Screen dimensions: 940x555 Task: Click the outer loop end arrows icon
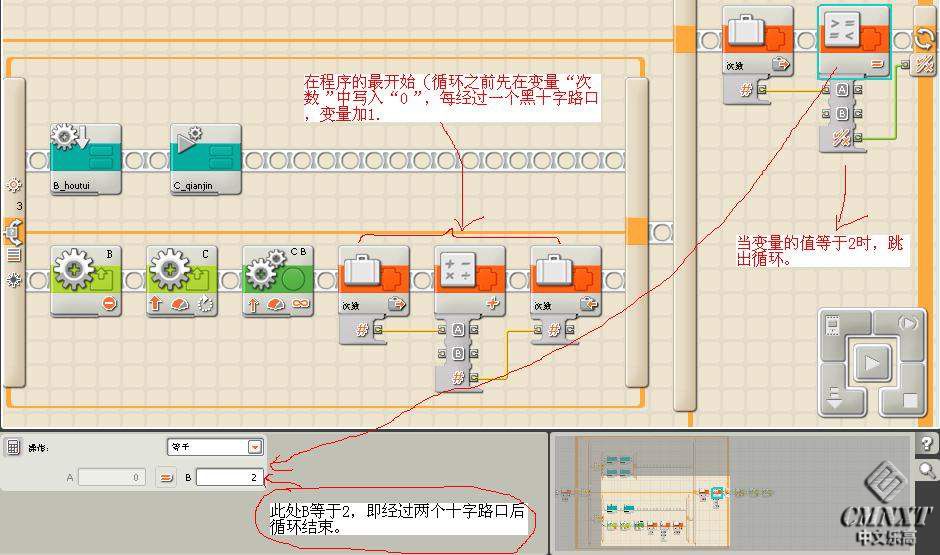click(x=924, y=39)
